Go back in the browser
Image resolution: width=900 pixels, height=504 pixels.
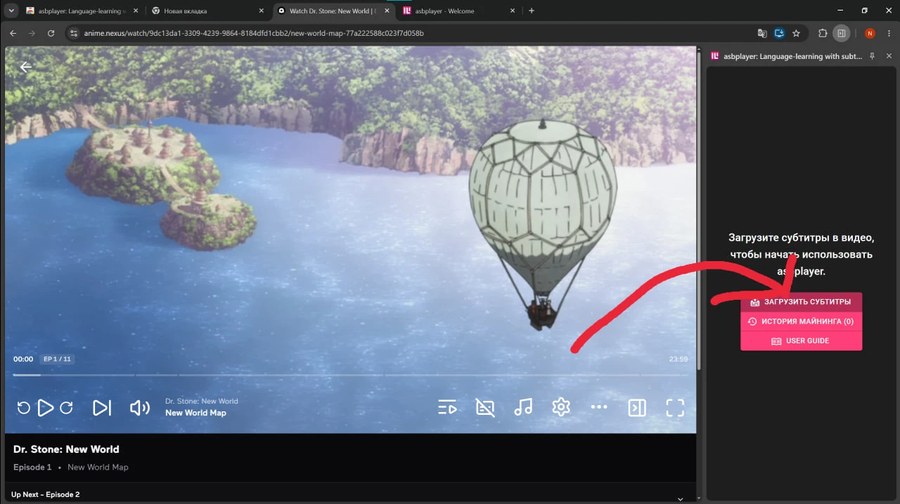[13, 33]
